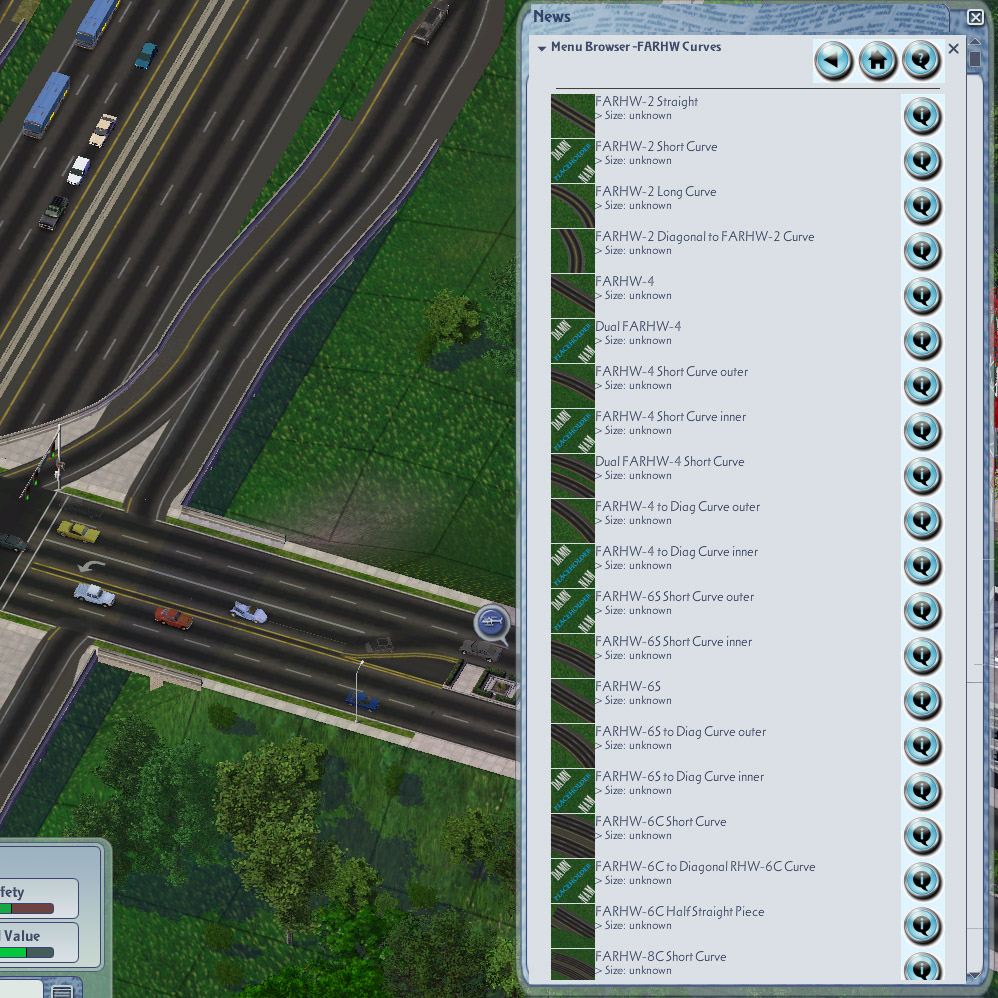Select the FARHW-6S to Diag Curve outer thumbnail
Image resolution: width=998 pixels, height=998 pixels.
click(x=573, y=746)
